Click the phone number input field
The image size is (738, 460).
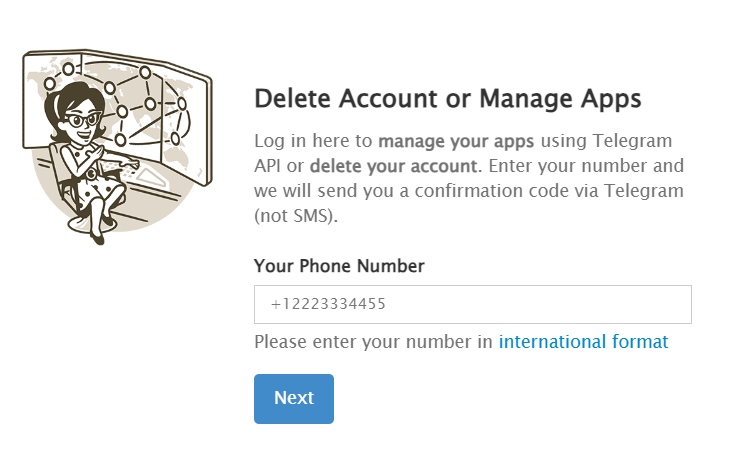pos(472,305)
